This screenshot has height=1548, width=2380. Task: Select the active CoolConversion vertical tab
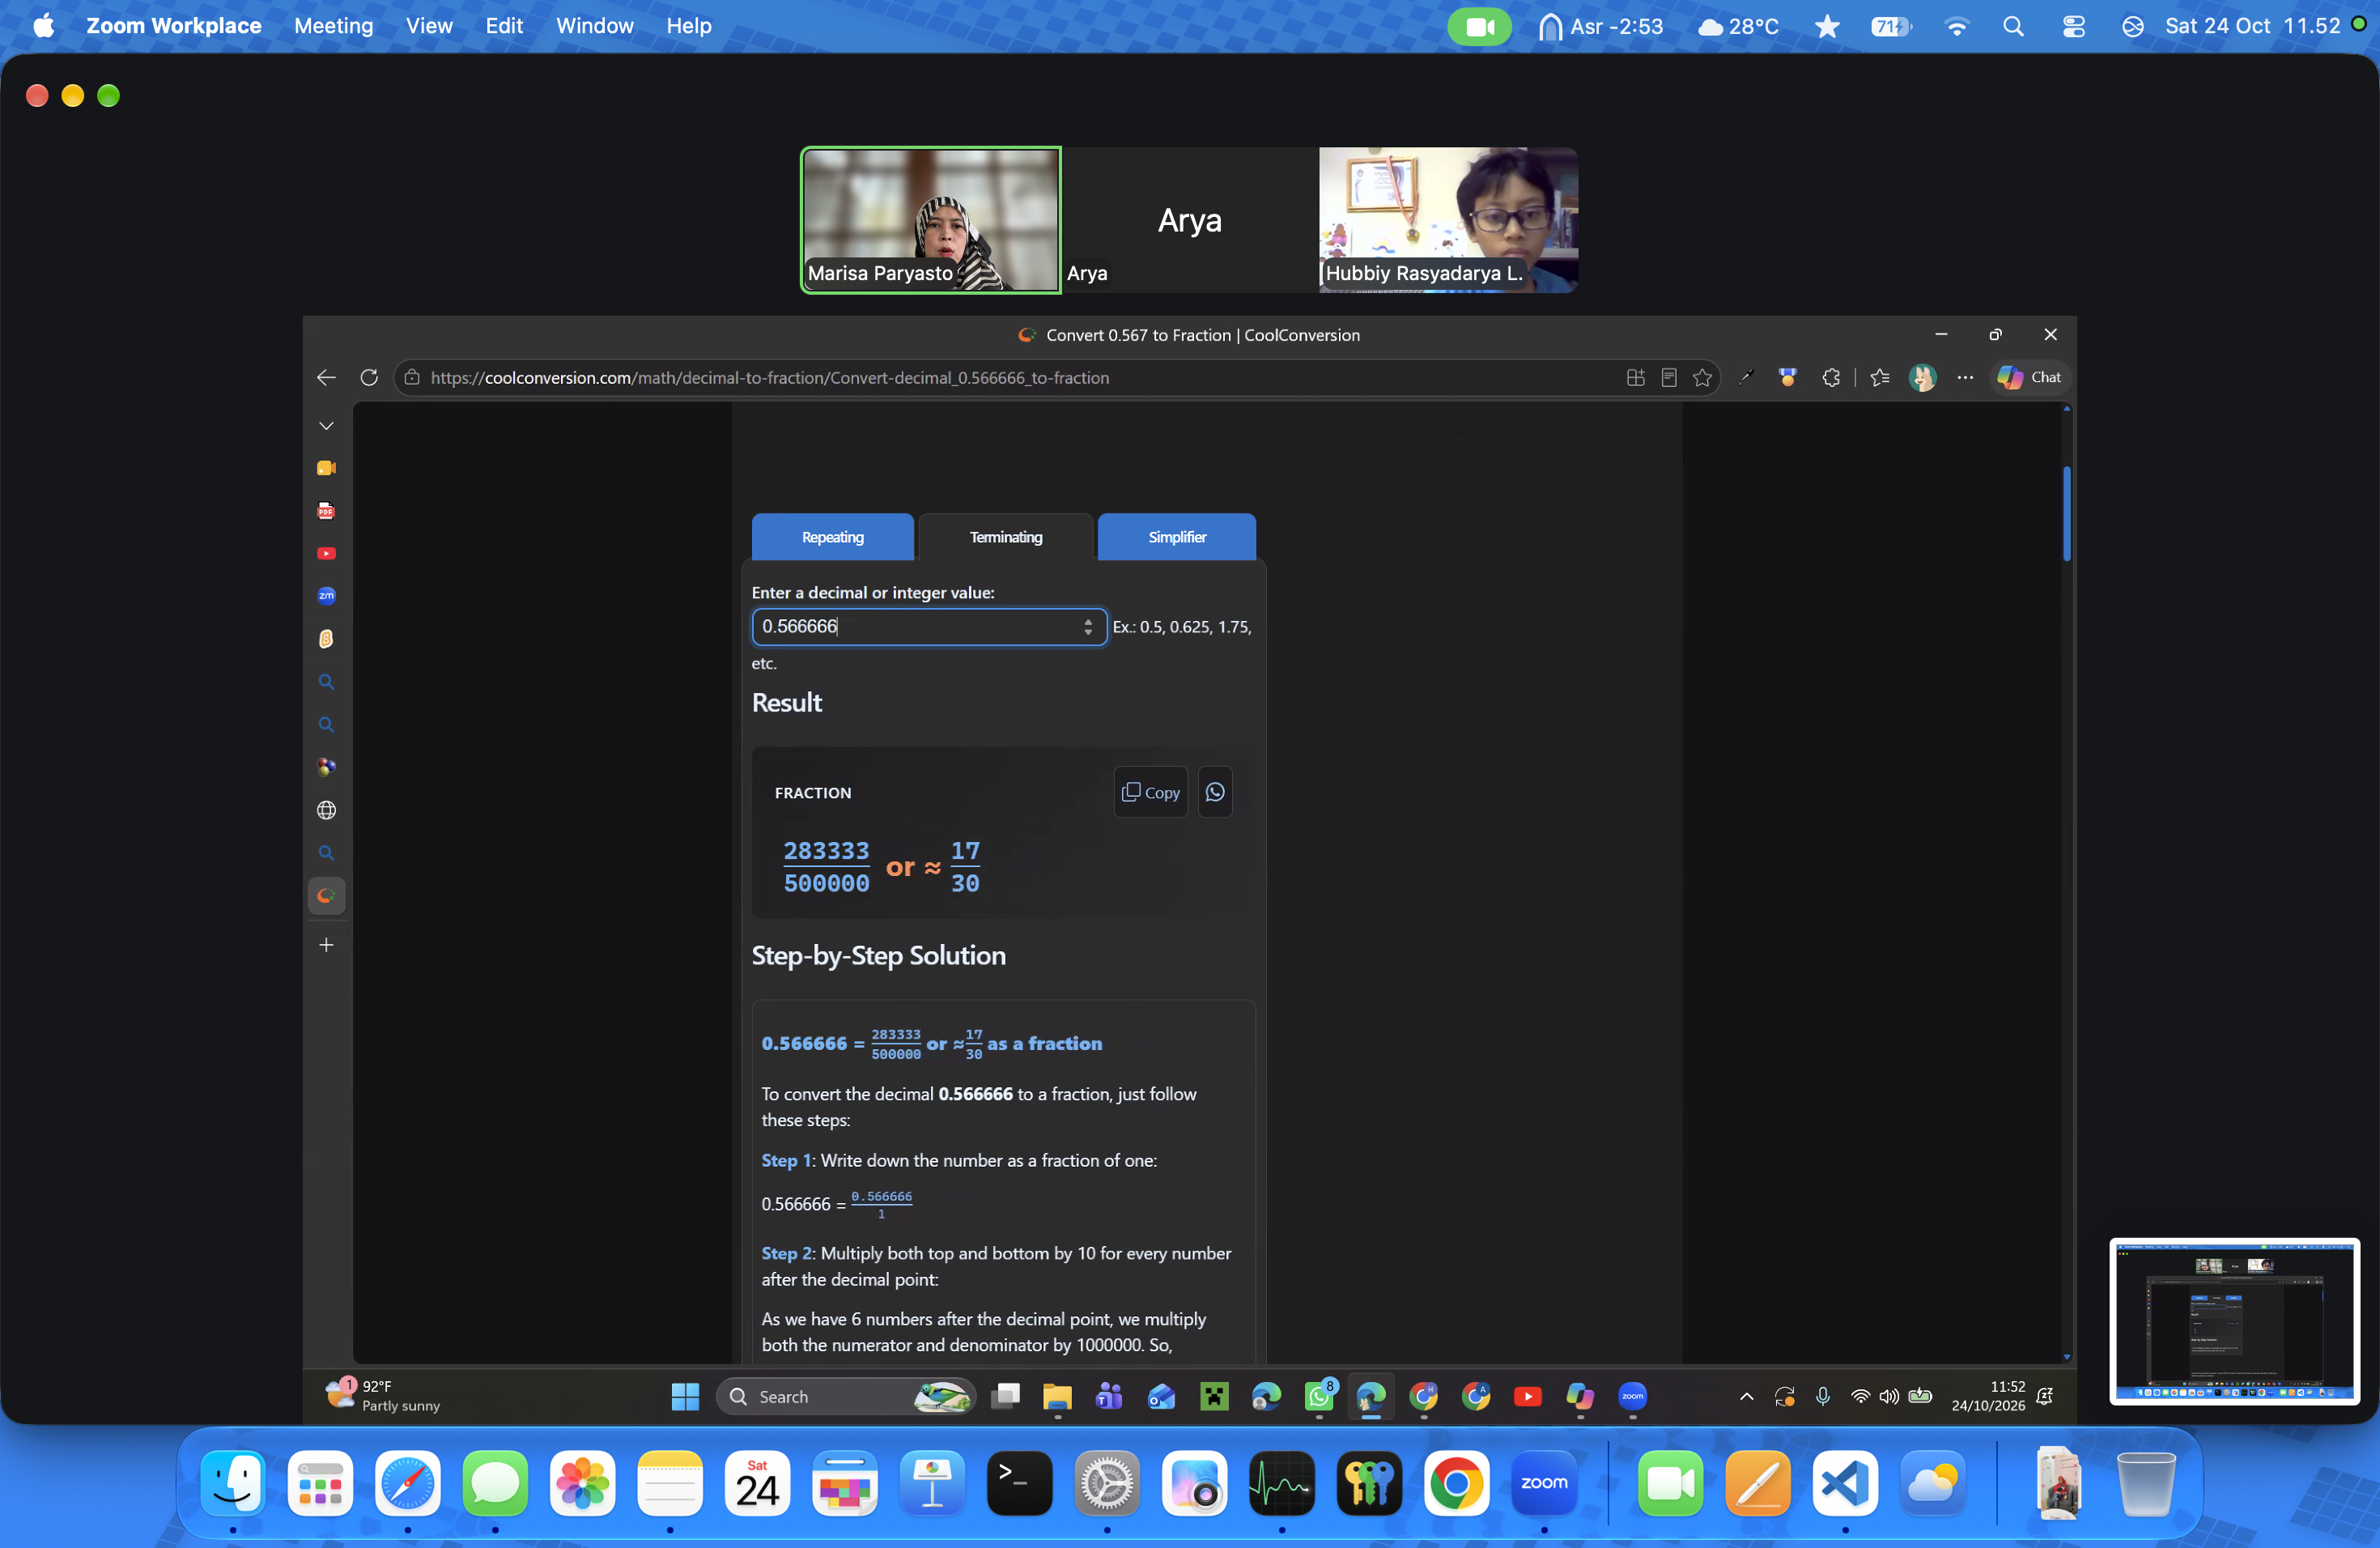(326, 896)
